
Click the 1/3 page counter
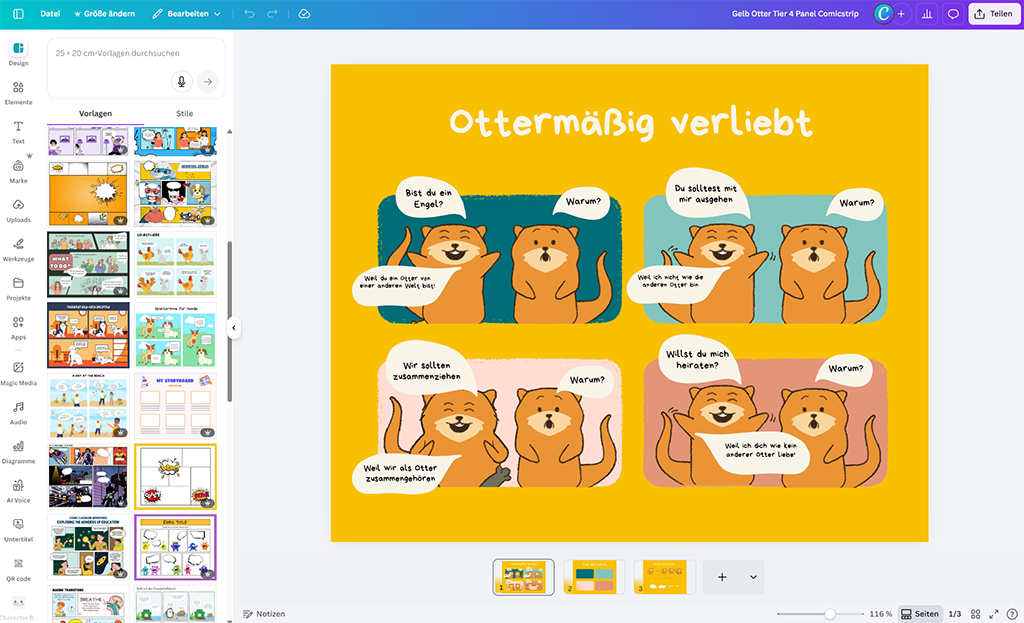(955, 614)
